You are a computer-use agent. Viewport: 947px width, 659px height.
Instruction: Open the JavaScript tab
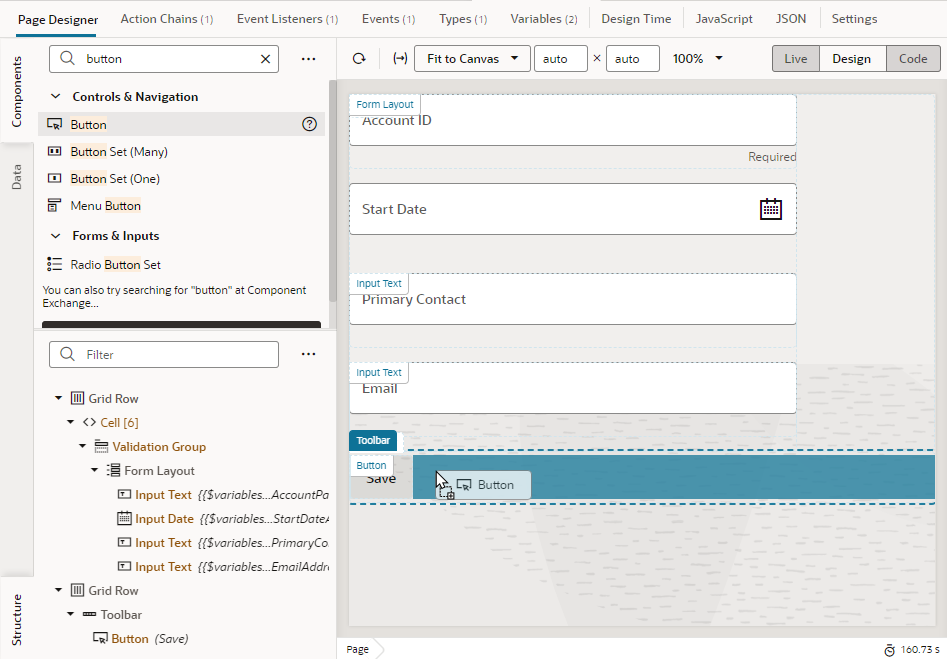click(x=724, y=19)
